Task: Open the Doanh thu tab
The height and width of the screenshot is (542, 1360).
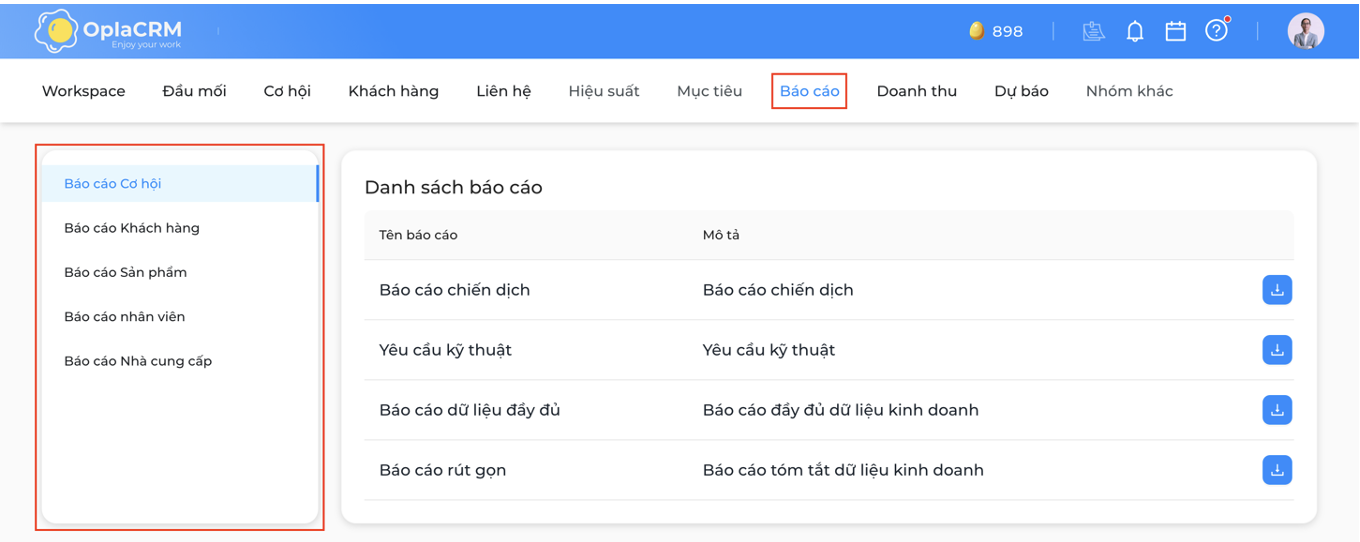Action: (x=917, y=91)
